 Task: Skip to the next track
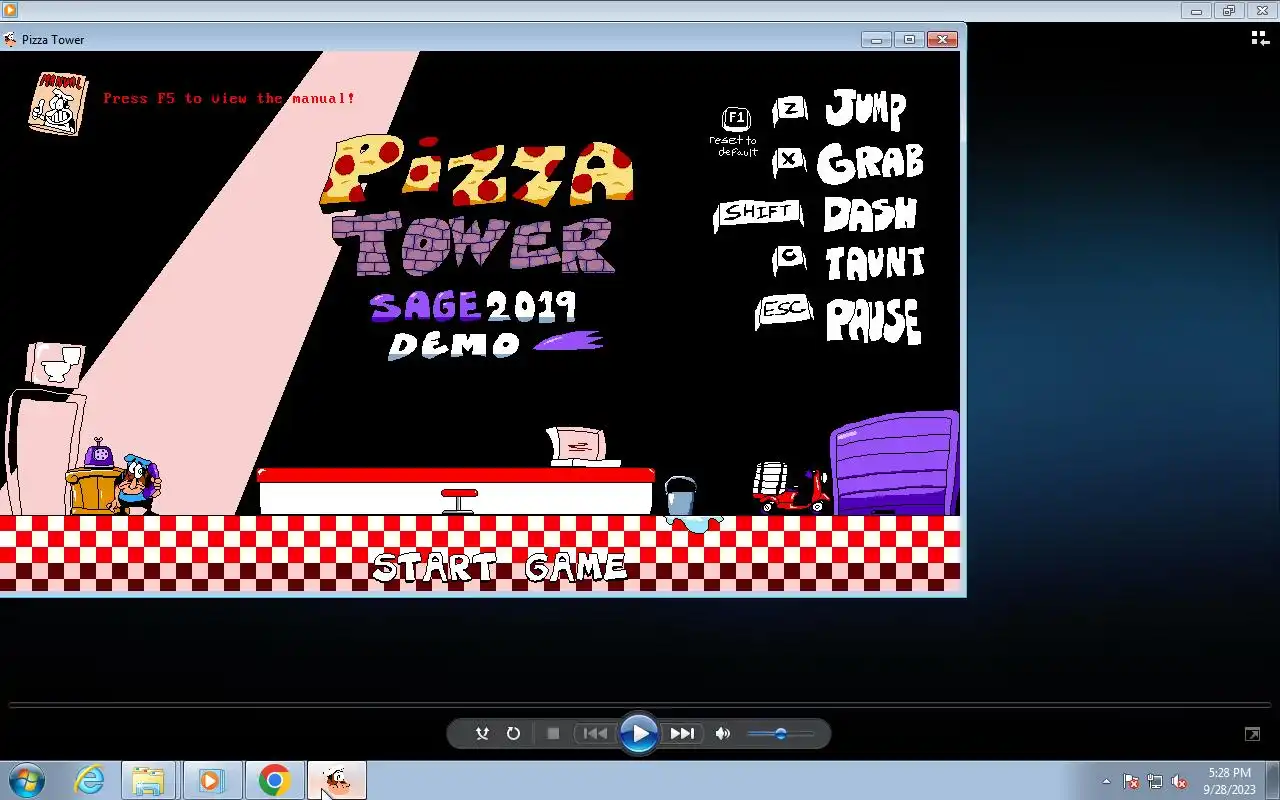(x=682, y=734)
